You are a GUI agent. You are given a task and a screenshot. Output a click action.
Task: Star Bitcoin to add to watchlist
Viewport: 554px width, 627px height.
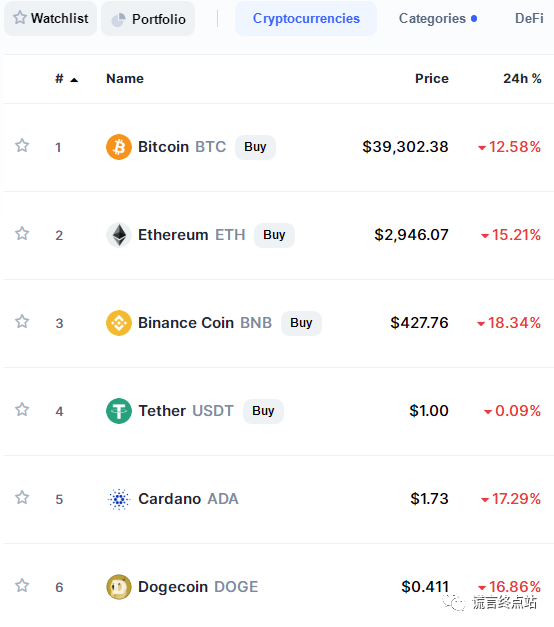[x=22, y=146]
